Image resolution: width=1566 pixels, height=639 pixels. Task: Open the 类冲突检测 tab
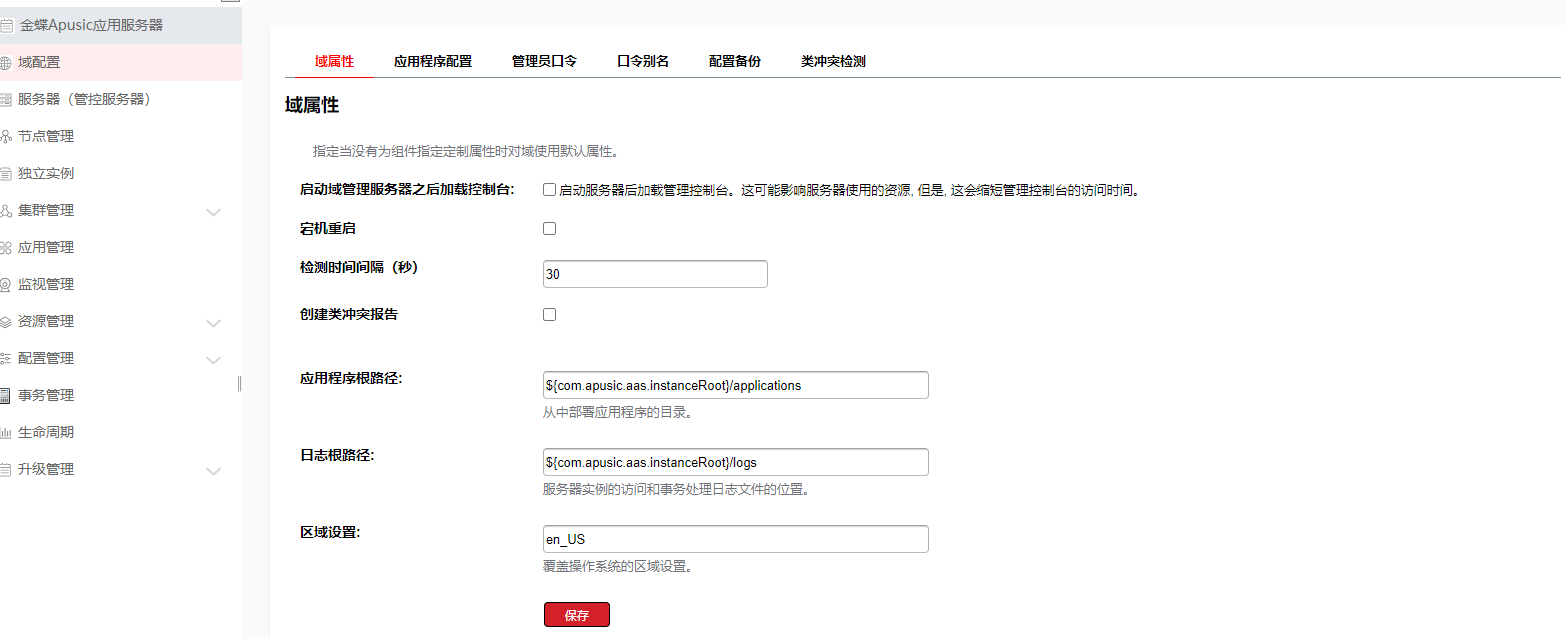(832, 61)
